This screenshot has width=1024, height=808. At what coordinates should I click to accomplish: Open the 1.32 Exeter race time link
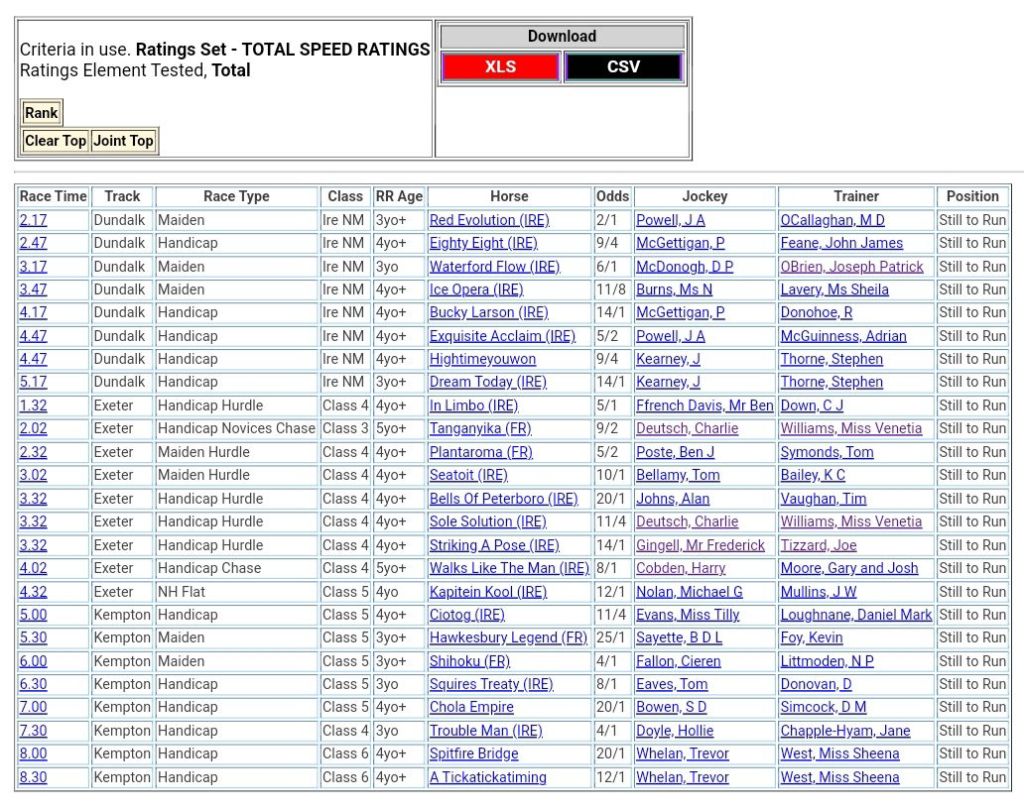pyautogui.click(x=32, y=405)
